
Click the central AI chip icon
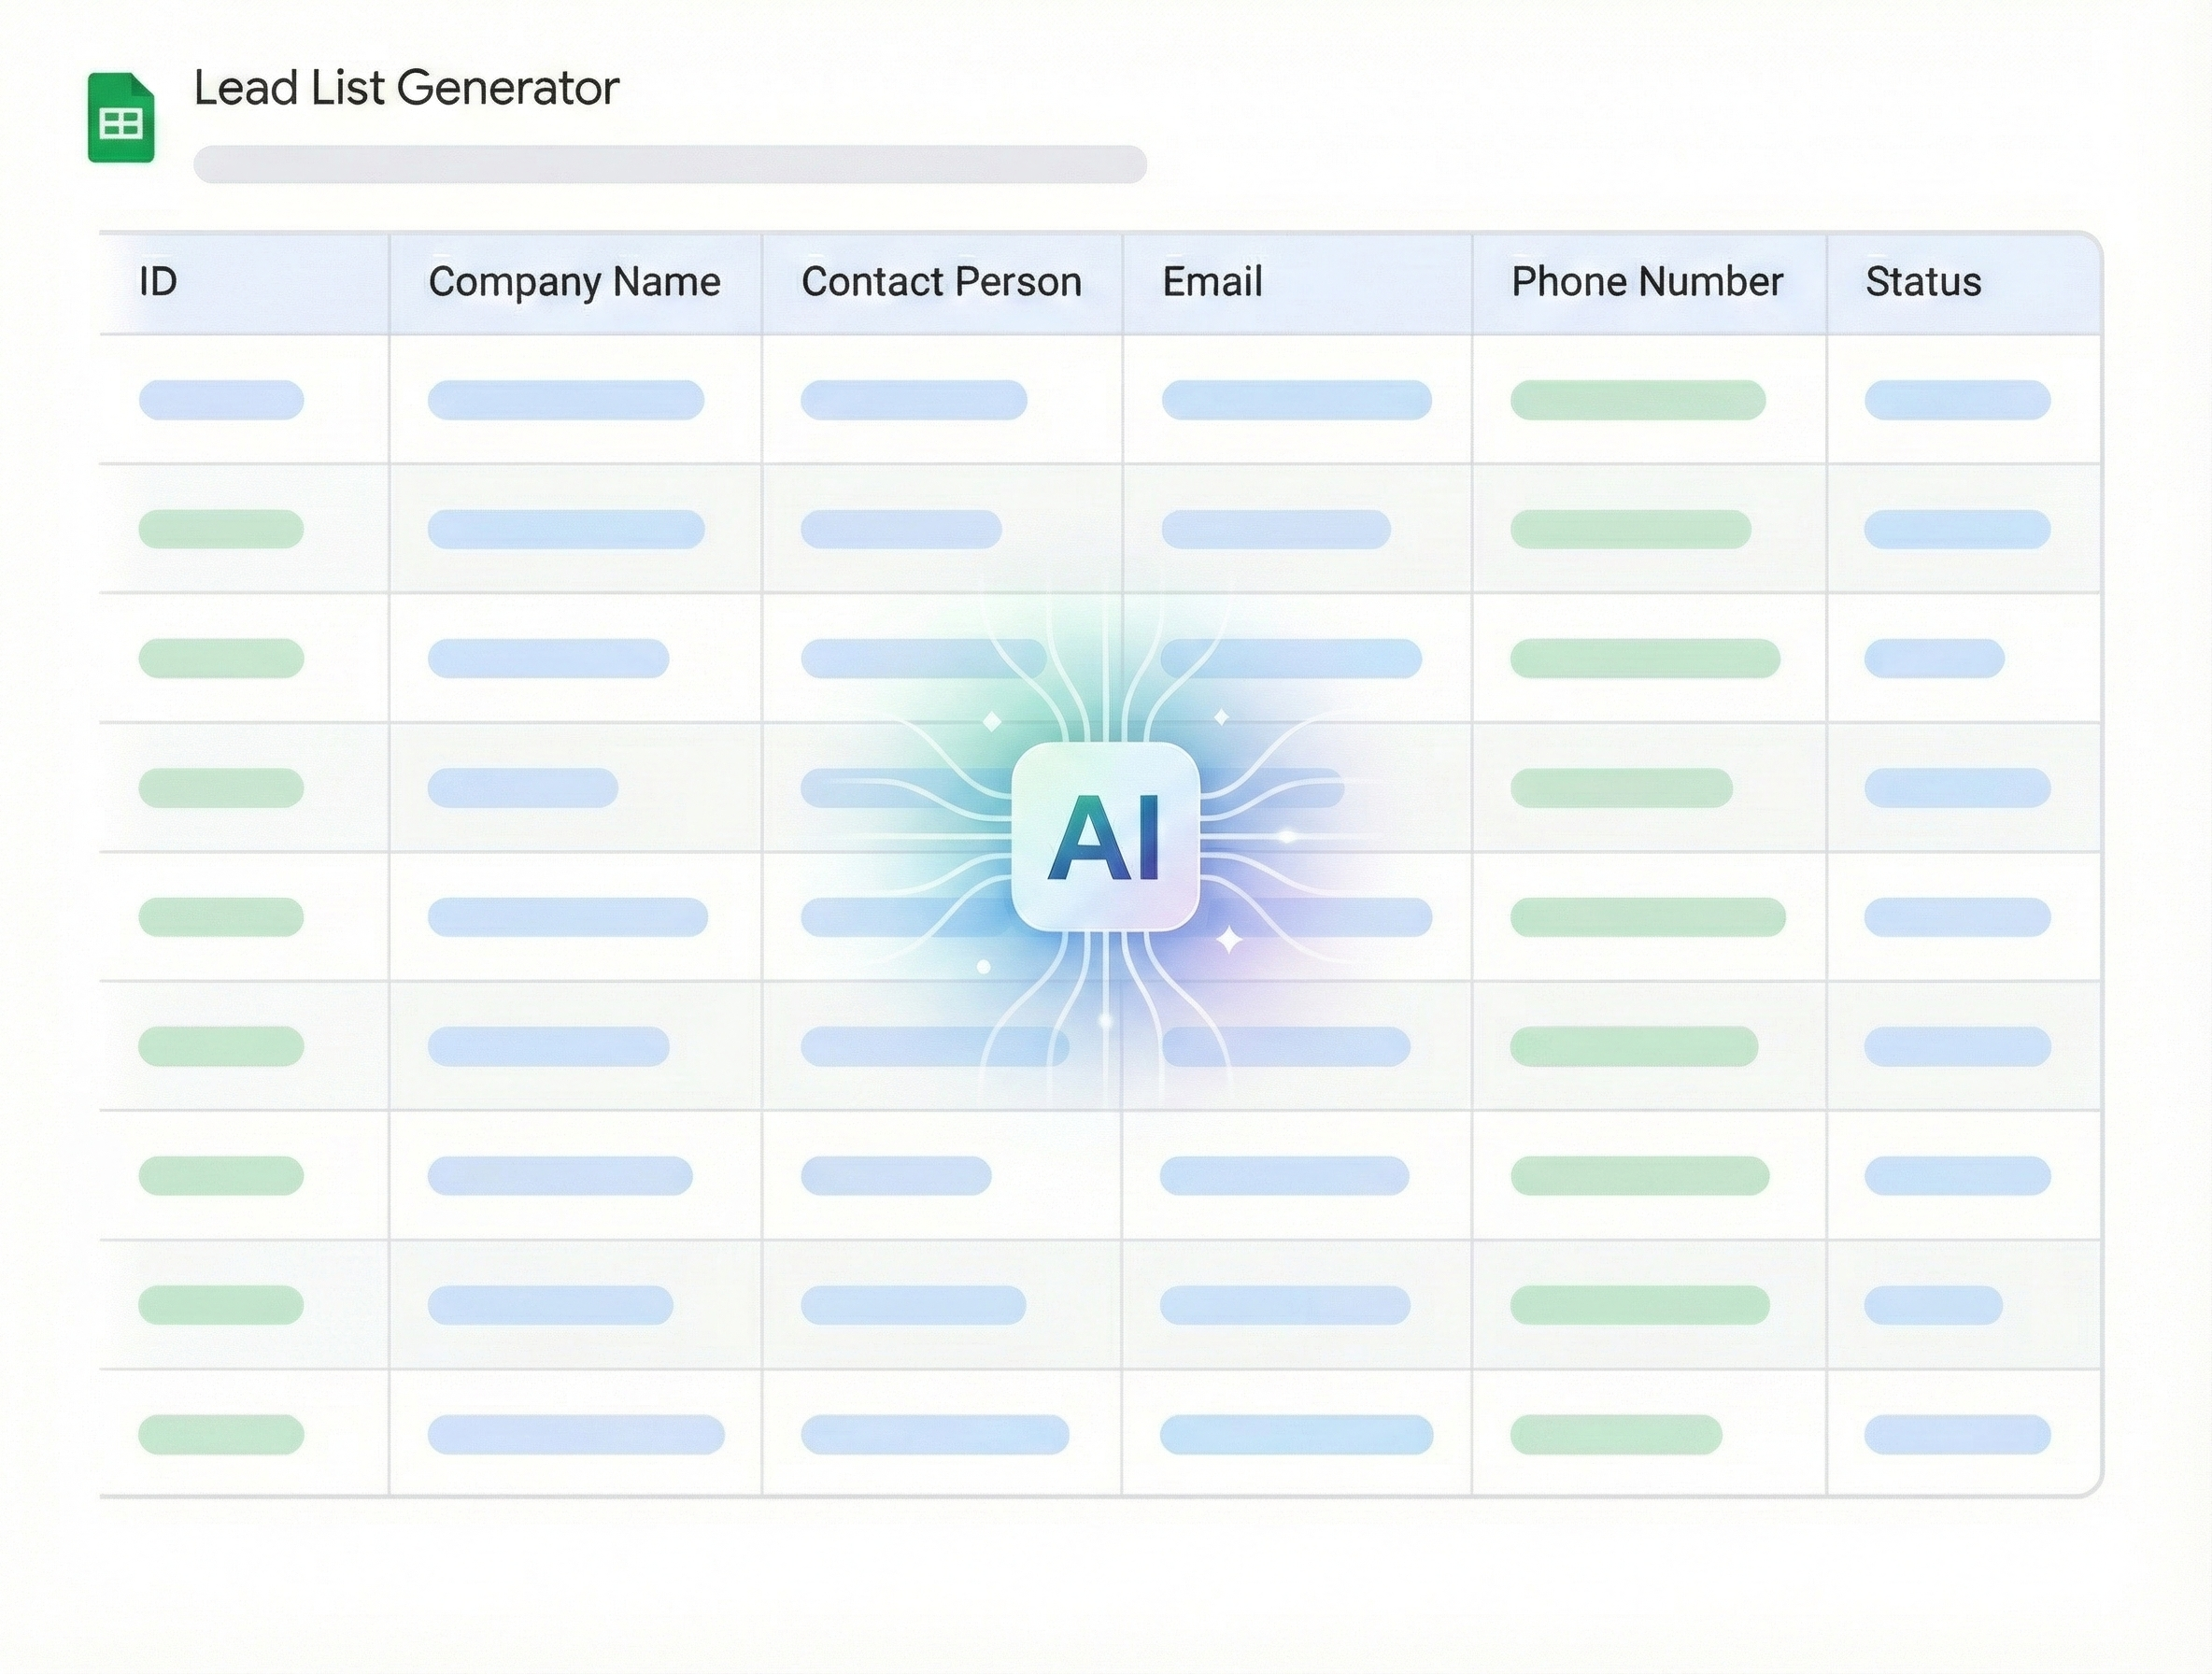coord(1105,837)
